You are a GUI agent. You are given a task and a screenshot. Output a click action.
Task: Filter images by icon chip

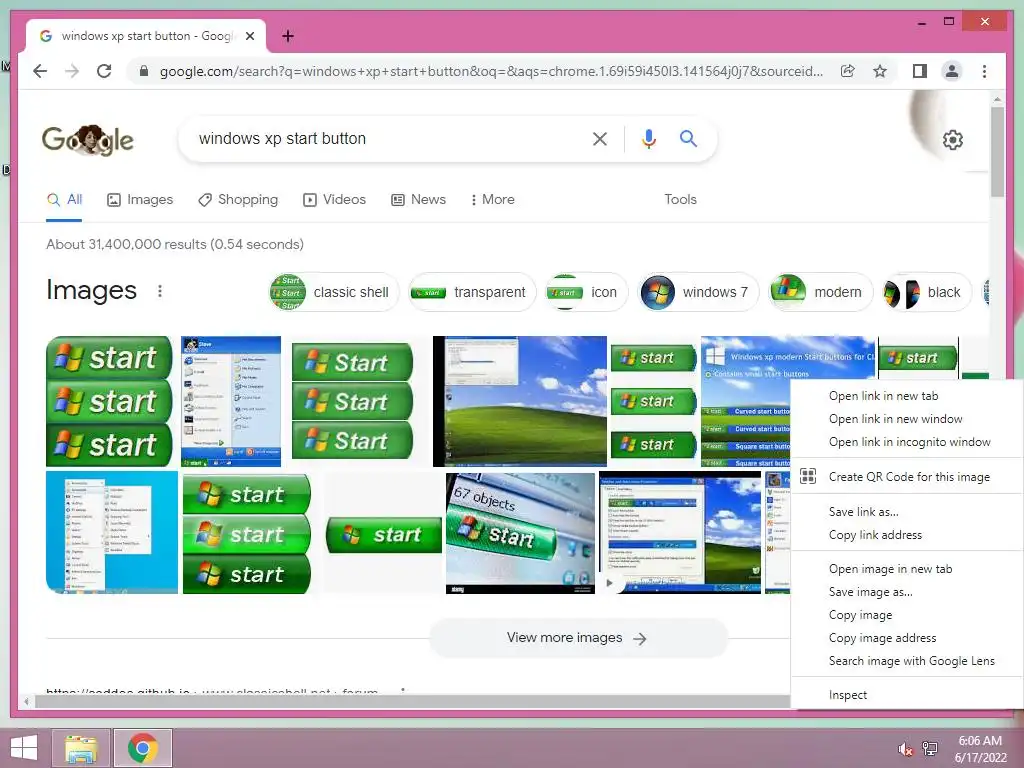coord(586,292)
